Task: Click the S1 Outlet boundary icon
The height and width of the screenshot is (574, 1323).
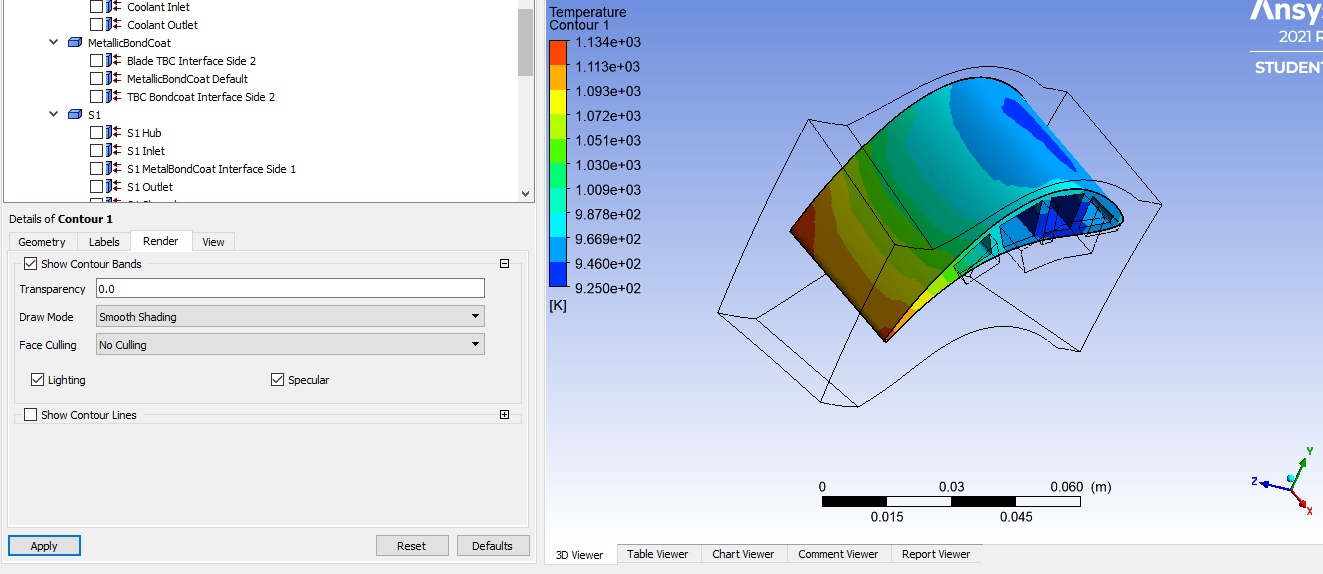Action: (x=115, y=187)
